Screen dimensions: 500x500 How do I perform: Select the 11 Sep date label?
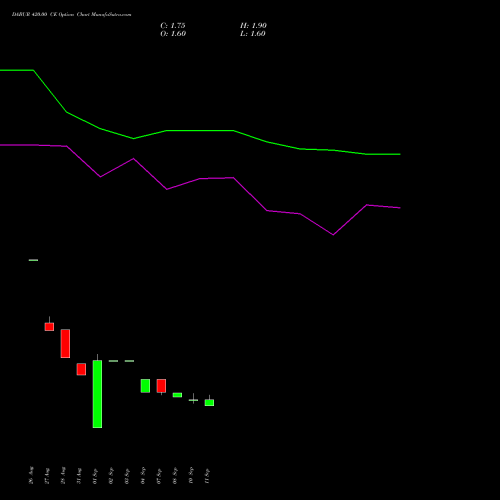click(207, 476)
